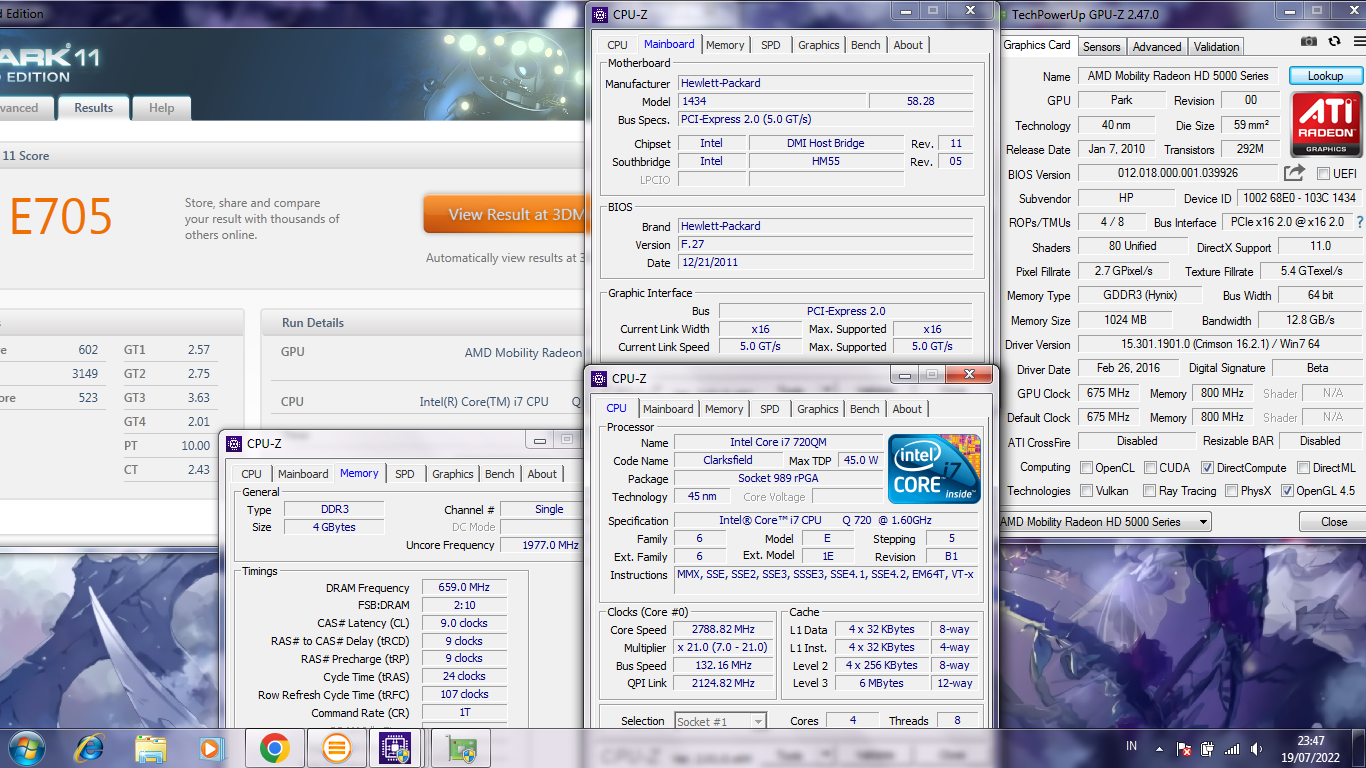1366x768 pixels.
Task: Toggle the PhysX checkbox
Action: coord(1232,491)
